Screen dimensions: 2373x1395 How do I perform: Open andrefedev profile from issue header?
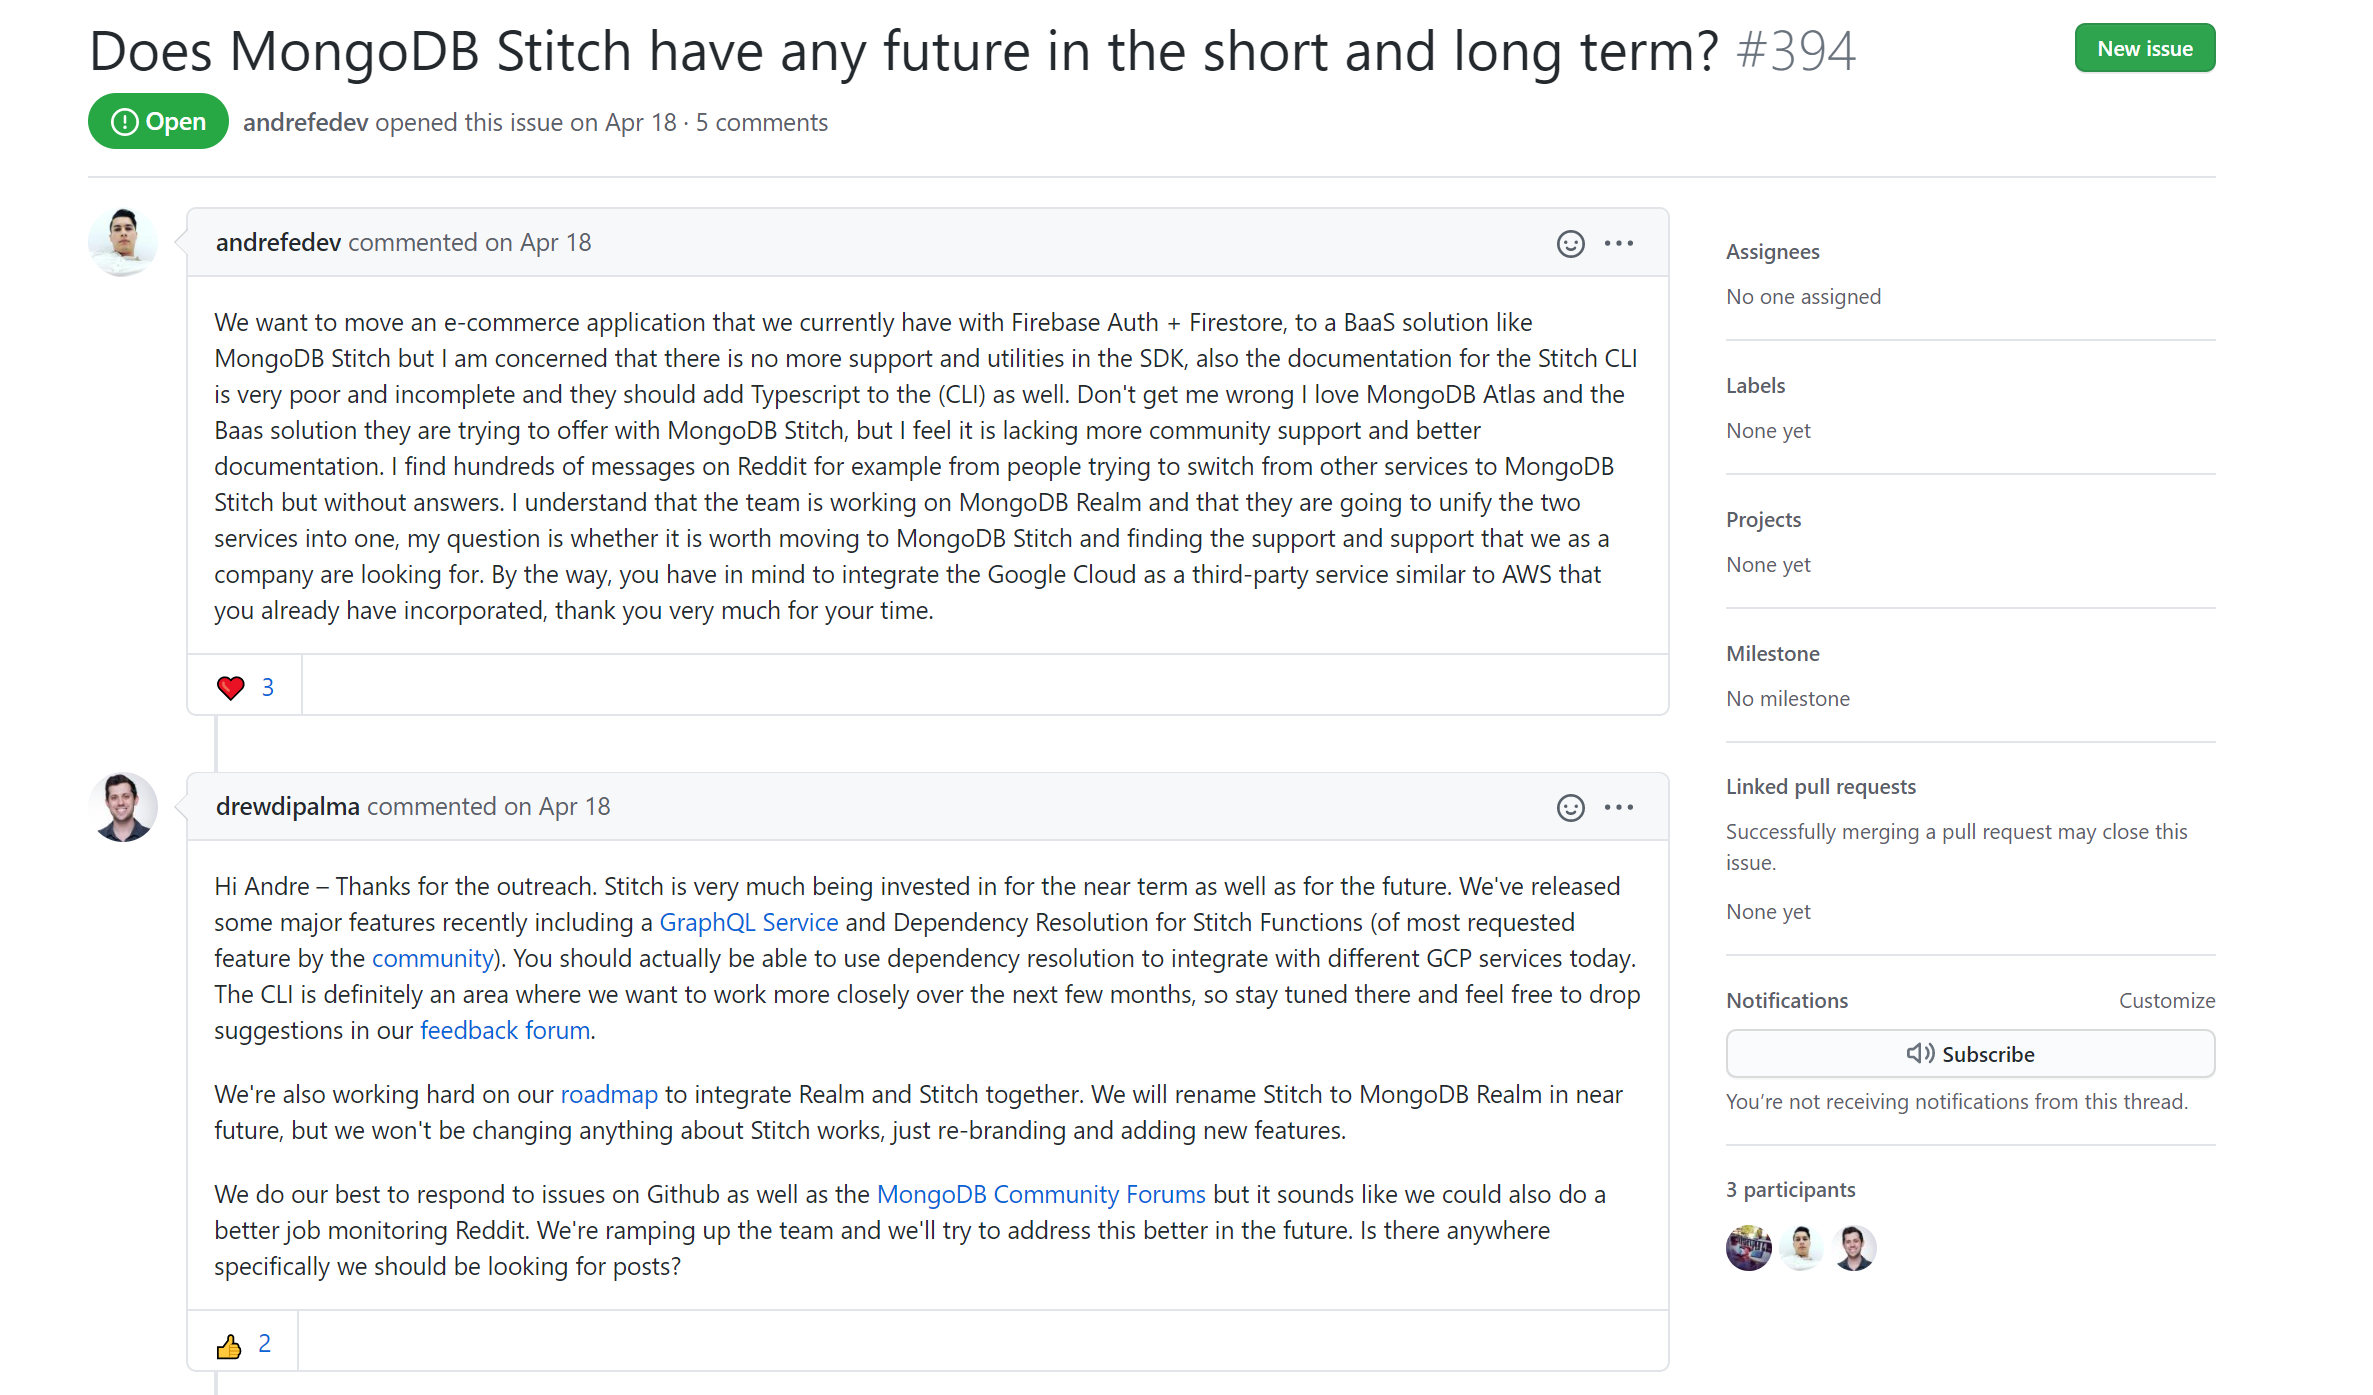(x=305, y=122)
